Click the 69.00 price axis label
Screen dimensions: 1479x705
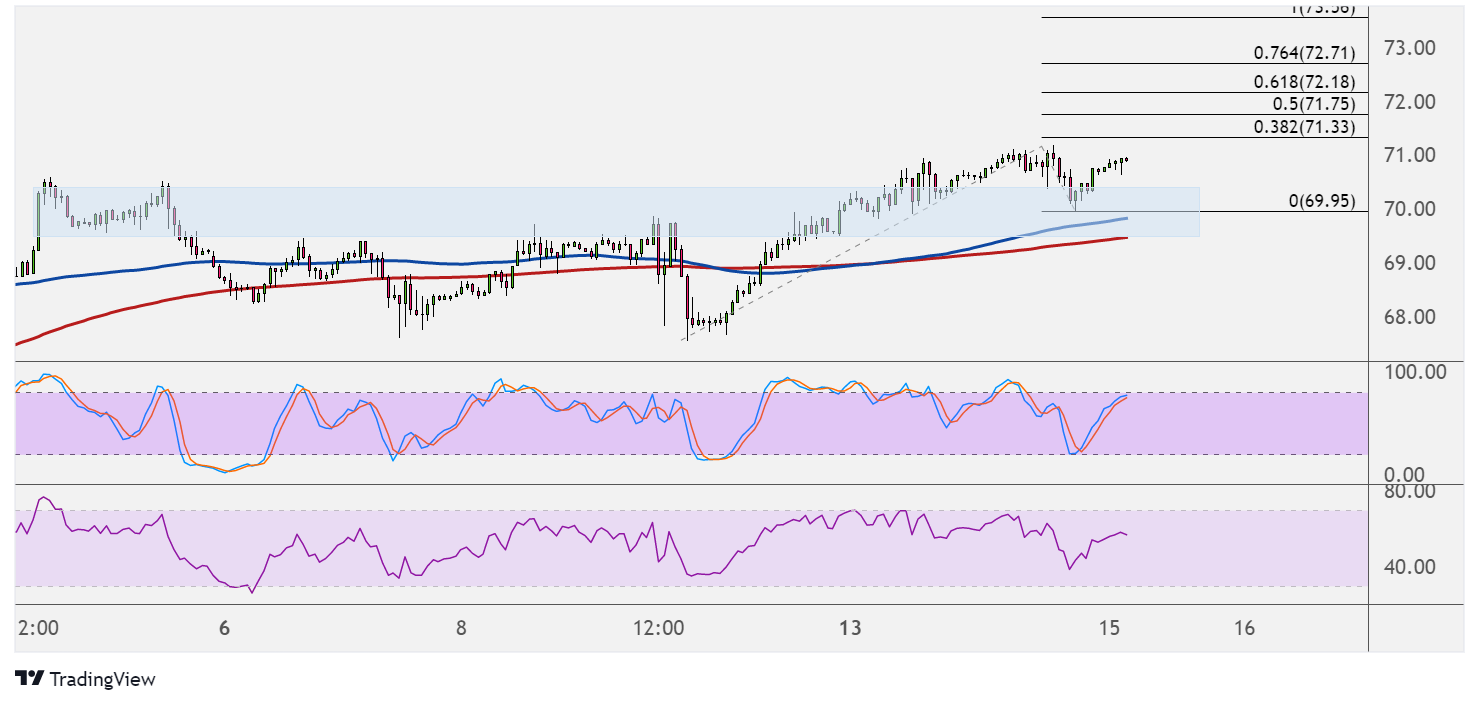1408,263
